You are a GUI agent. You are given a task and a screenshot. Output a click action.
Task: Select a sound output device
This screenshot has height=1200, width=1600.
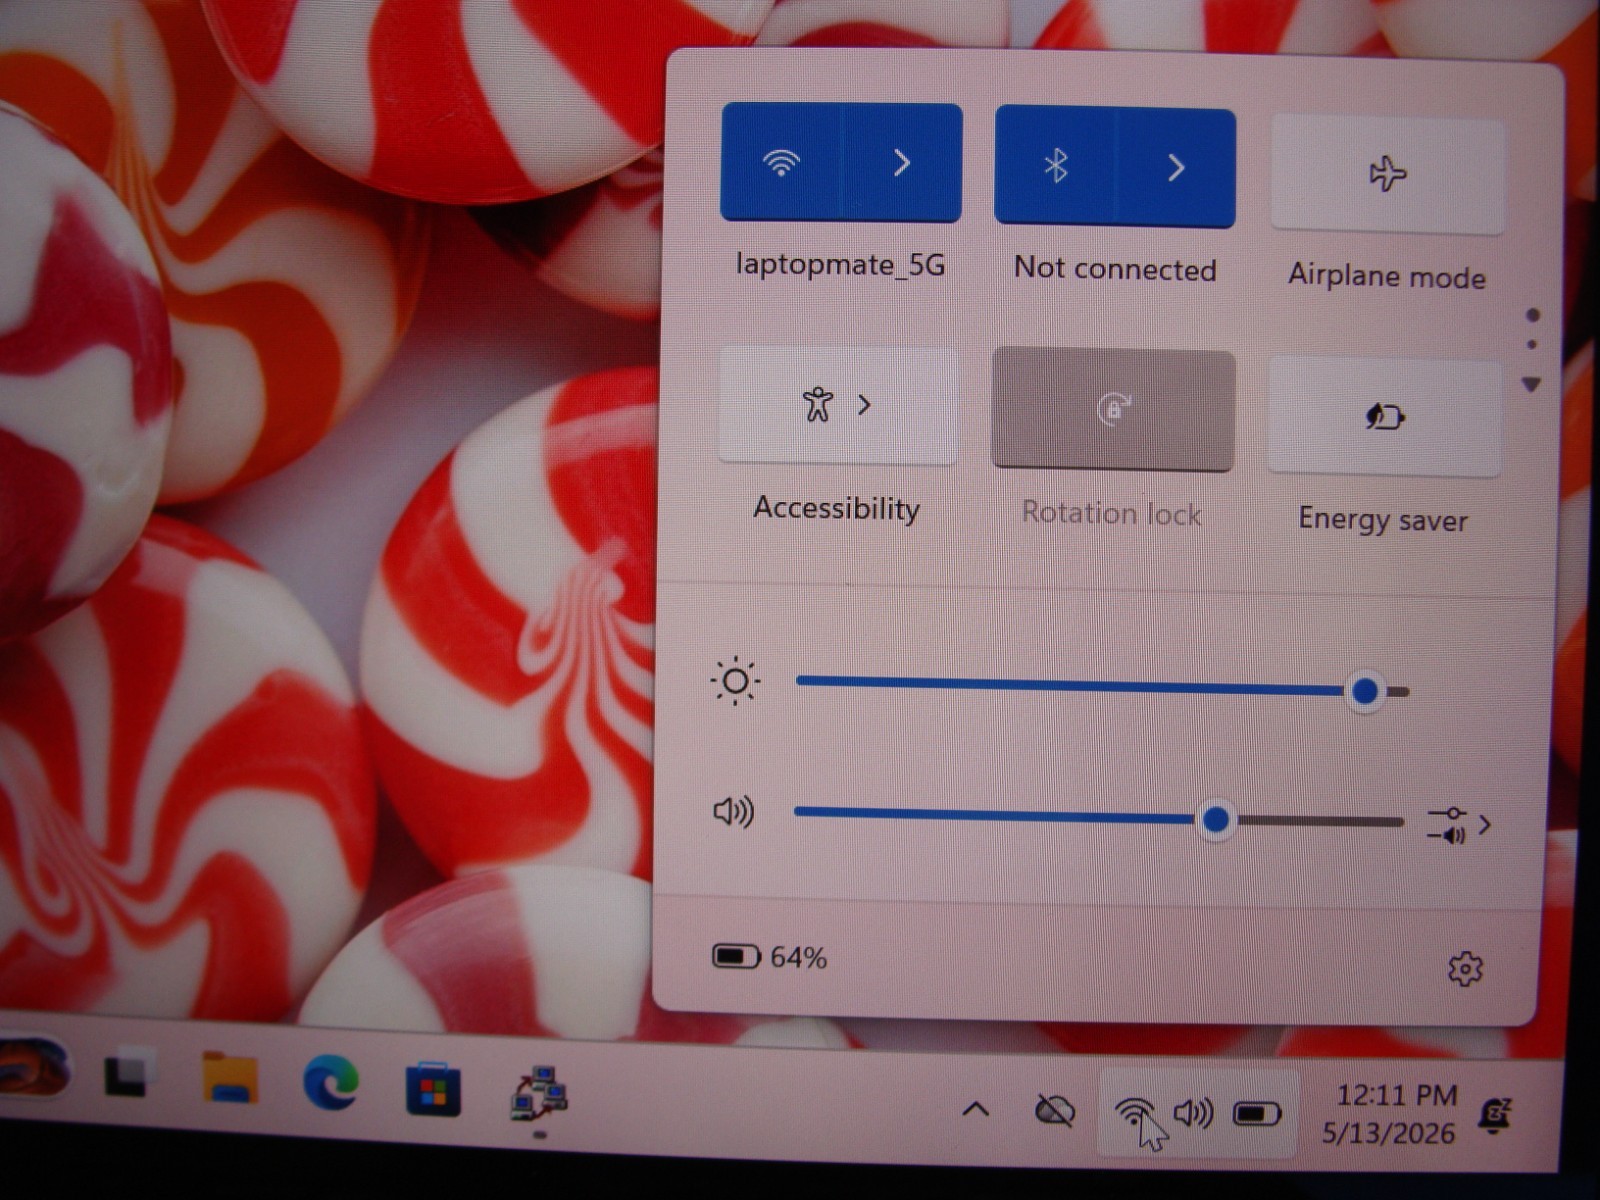pyautogui.click(x=1459, y=825)
